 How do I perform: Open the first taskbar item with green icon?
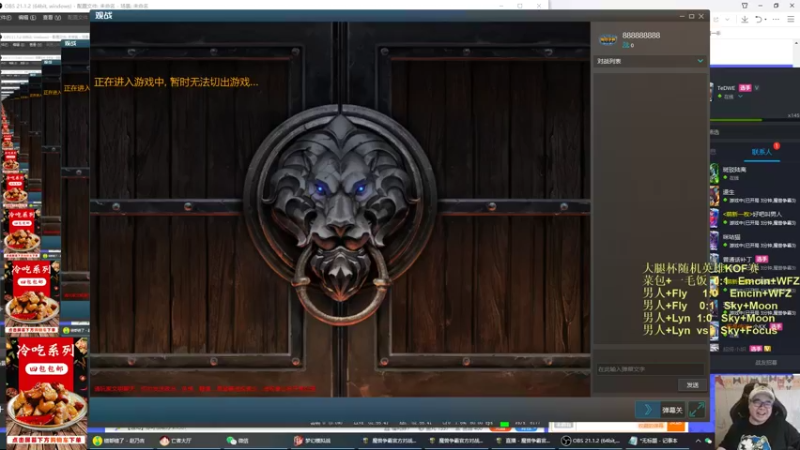120,441
